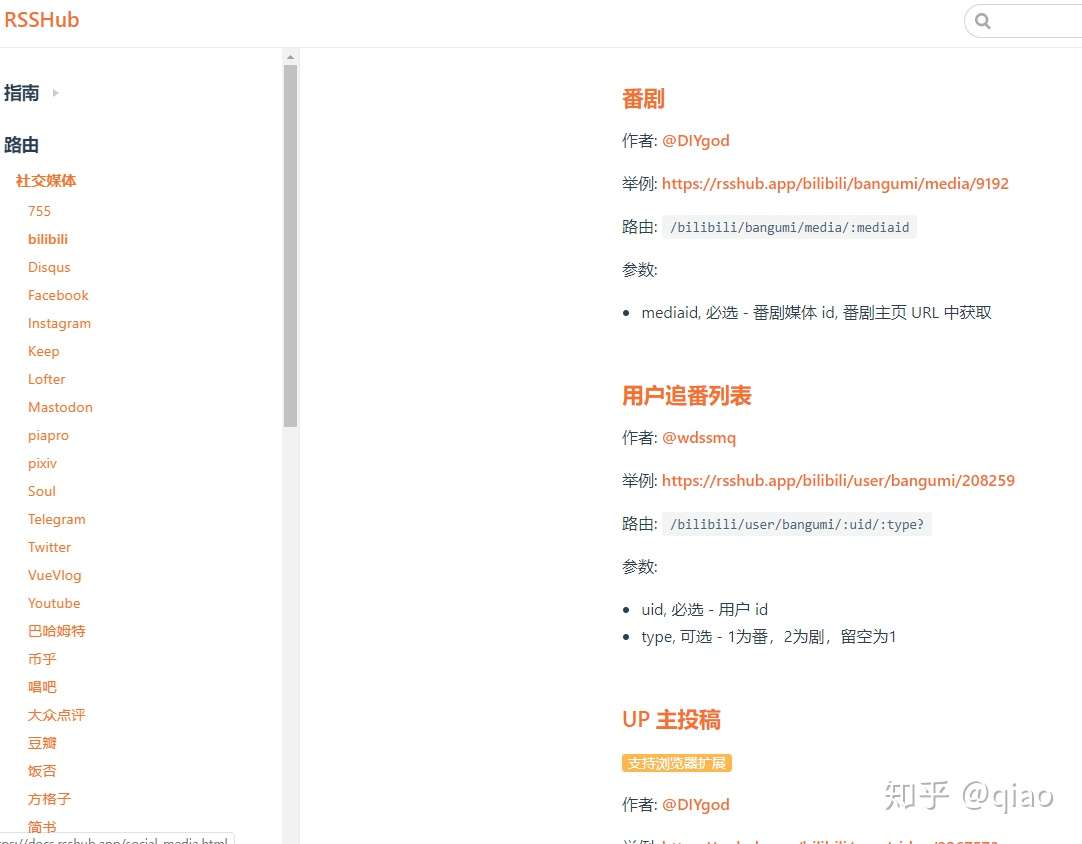This screenshot has height=844, width=1082.
Task: Open @DIYgod author link under UP 主投稿
Action: click(696, 805)
